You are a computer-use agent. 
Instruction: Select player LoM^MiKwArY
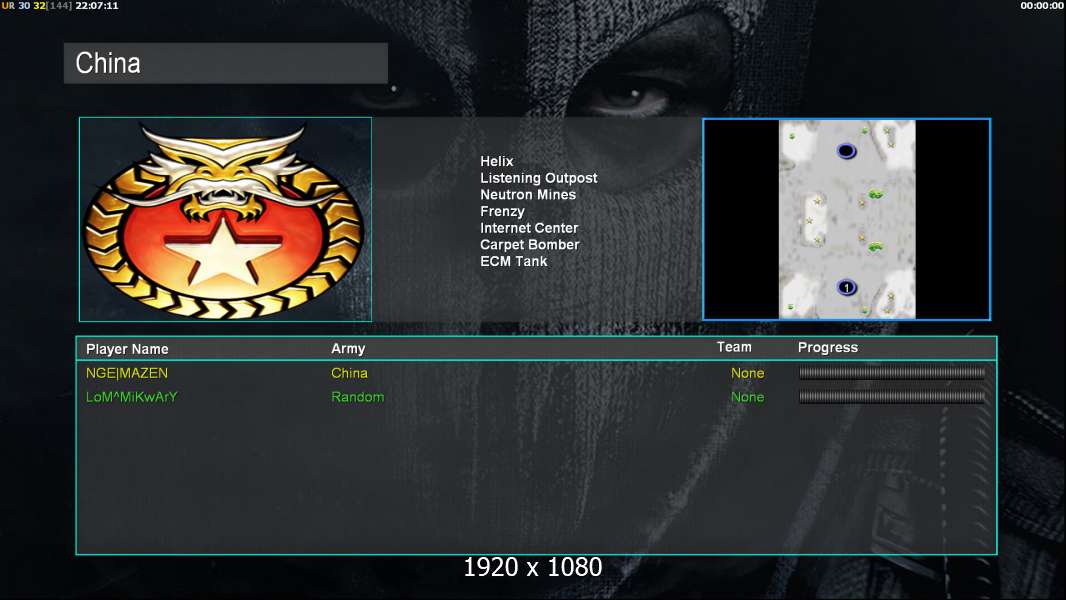[x=131, y=397]
